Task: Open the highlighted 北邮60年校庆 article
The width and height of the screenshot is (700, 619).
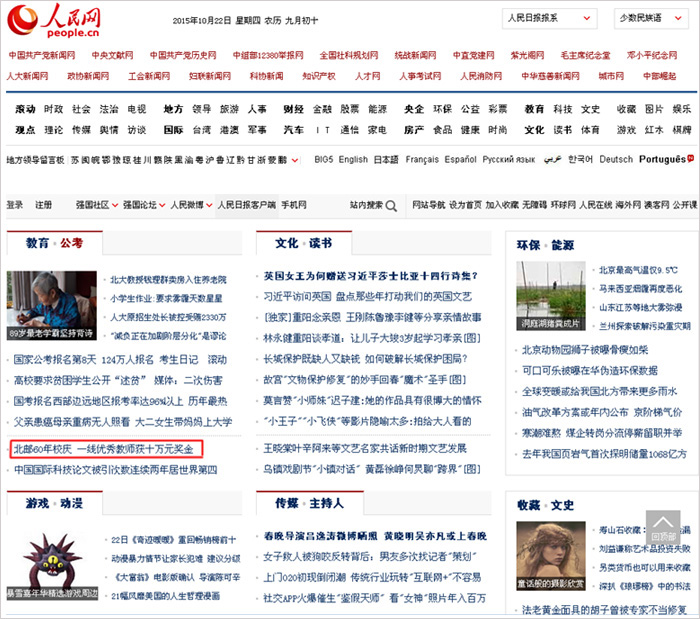Action: 104,450
